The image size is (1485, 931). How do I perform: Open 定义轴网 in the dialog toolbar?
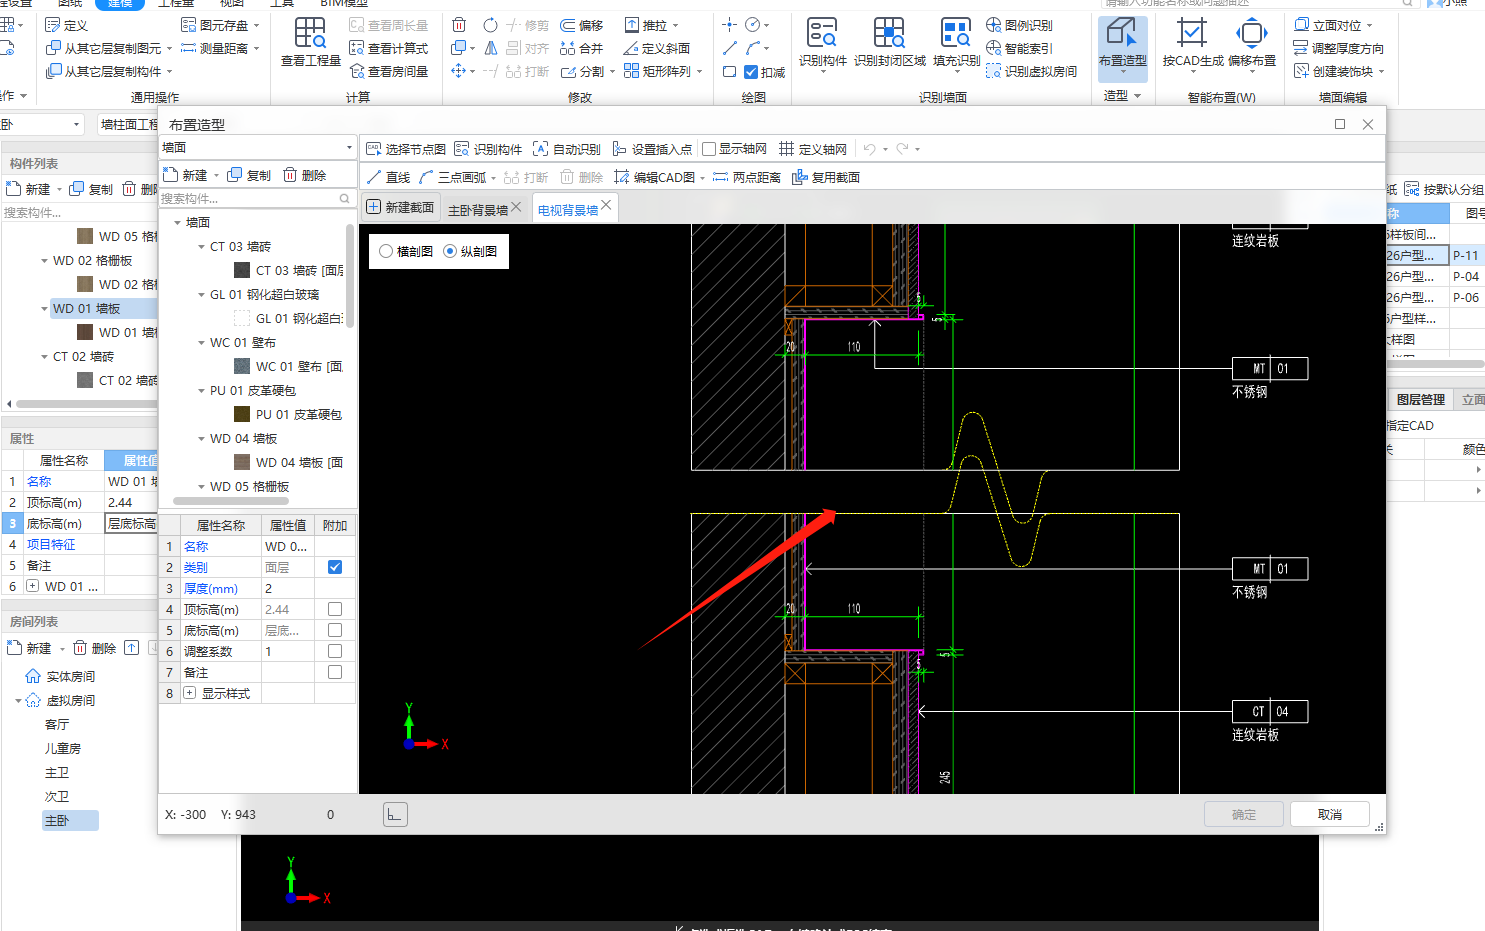pos(813,149)
